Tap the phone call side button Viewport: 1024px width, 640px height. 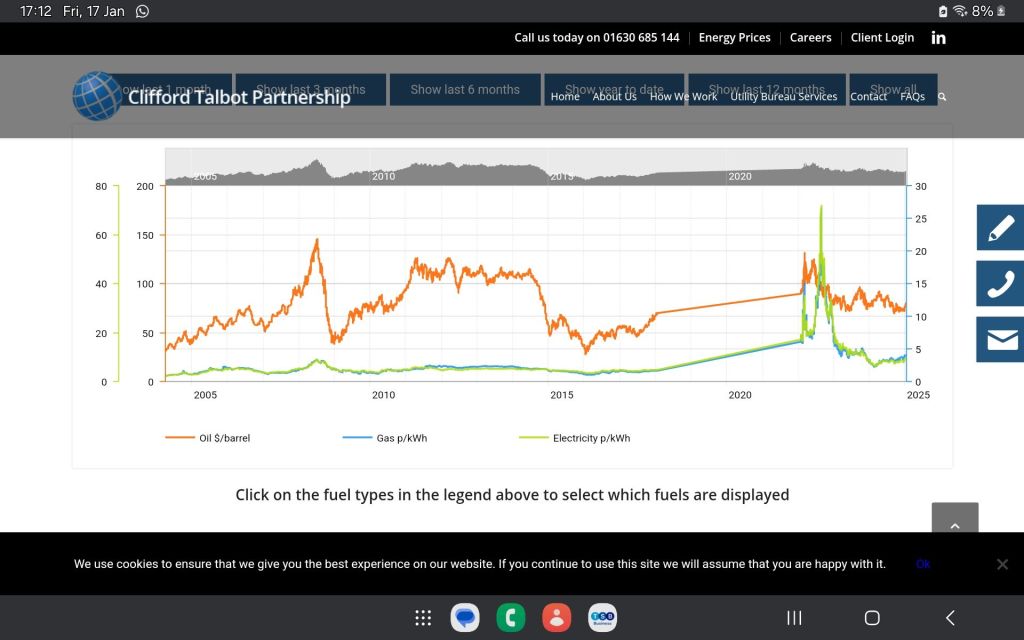click(x=1000, y=283)
